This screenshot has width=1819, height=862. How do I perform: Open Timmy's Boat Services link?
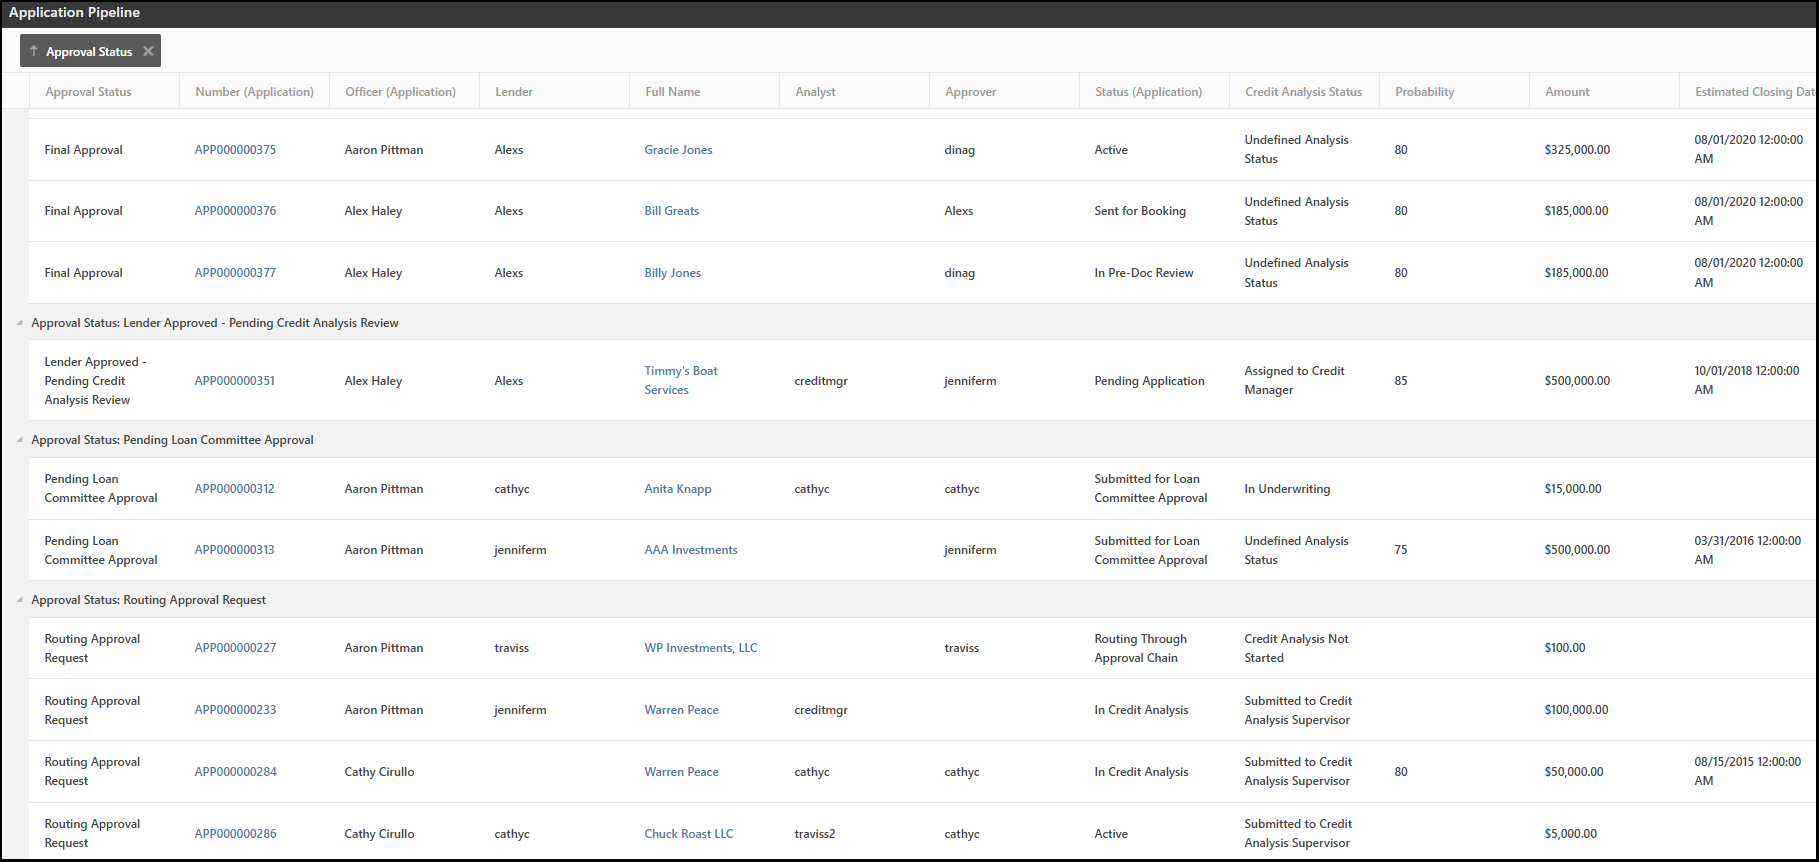pos(680,380)
